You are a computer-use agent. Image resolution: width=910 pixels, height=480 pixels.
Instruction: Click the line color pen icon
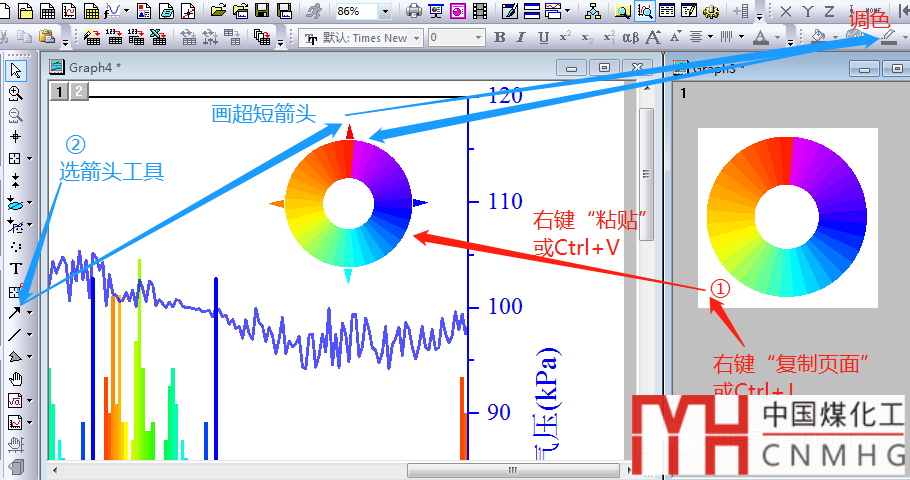point(888,38)
